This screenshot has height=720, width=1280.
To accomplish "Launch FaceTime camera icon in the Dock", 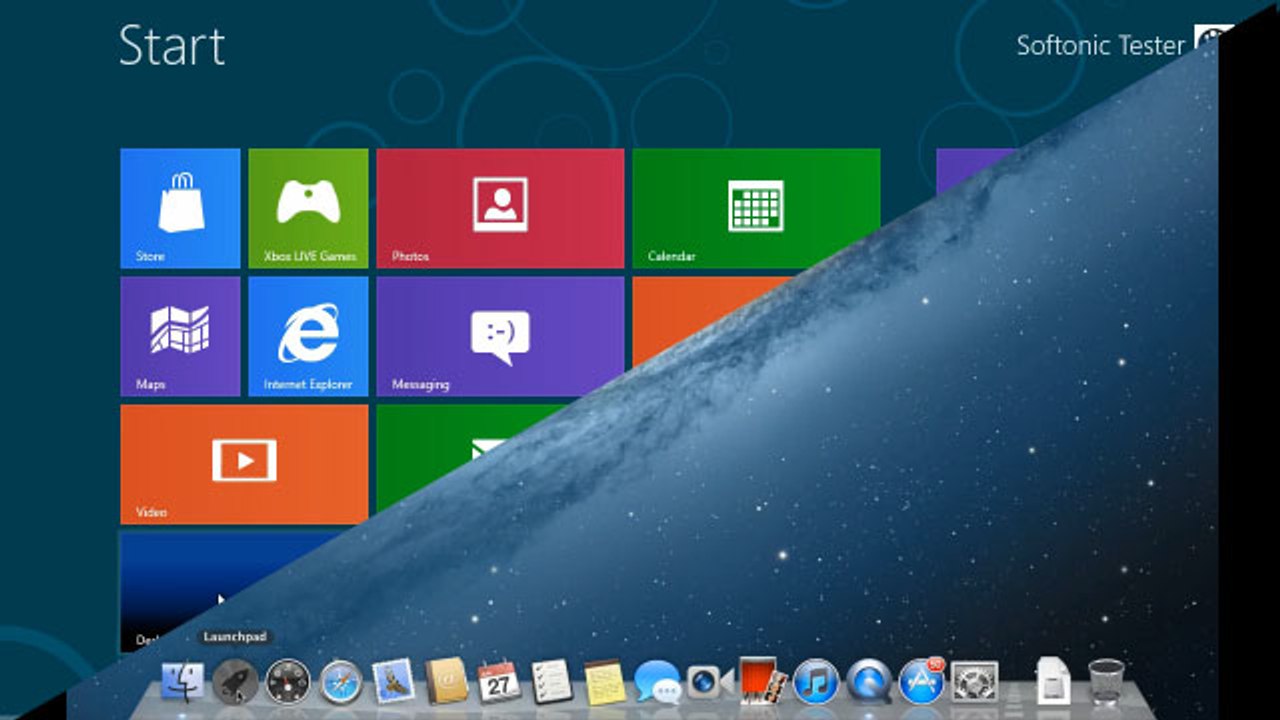I will click(709, 682).
